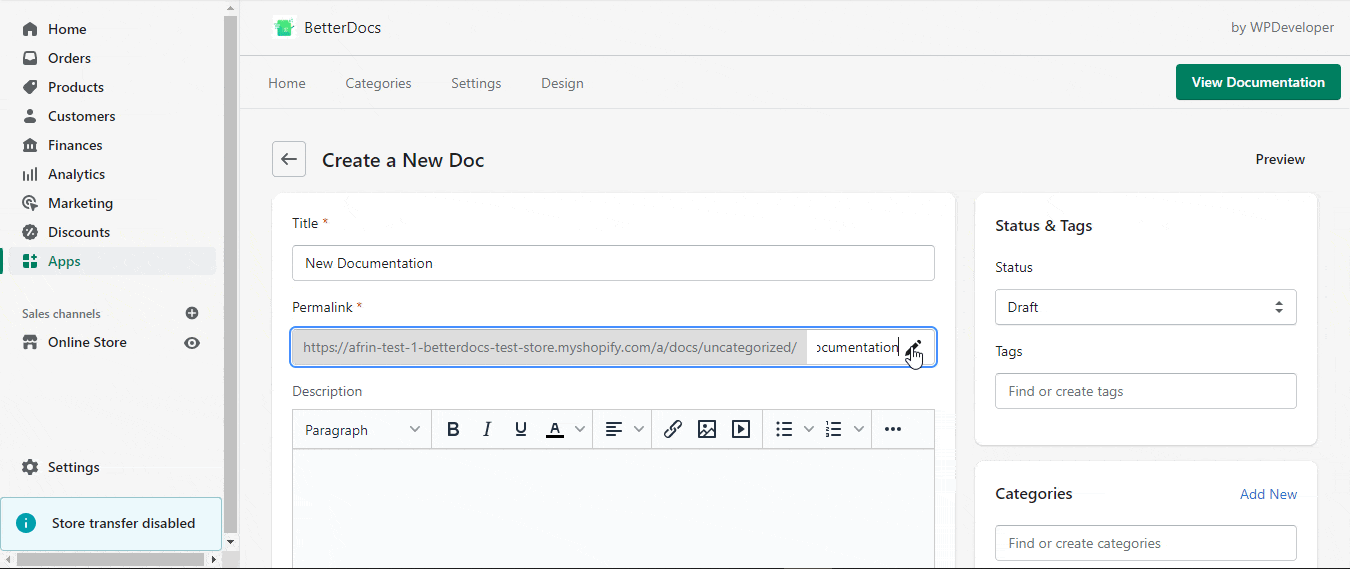Apply a bulleted list
The image size is (1350, 569).
pos(784,429)
